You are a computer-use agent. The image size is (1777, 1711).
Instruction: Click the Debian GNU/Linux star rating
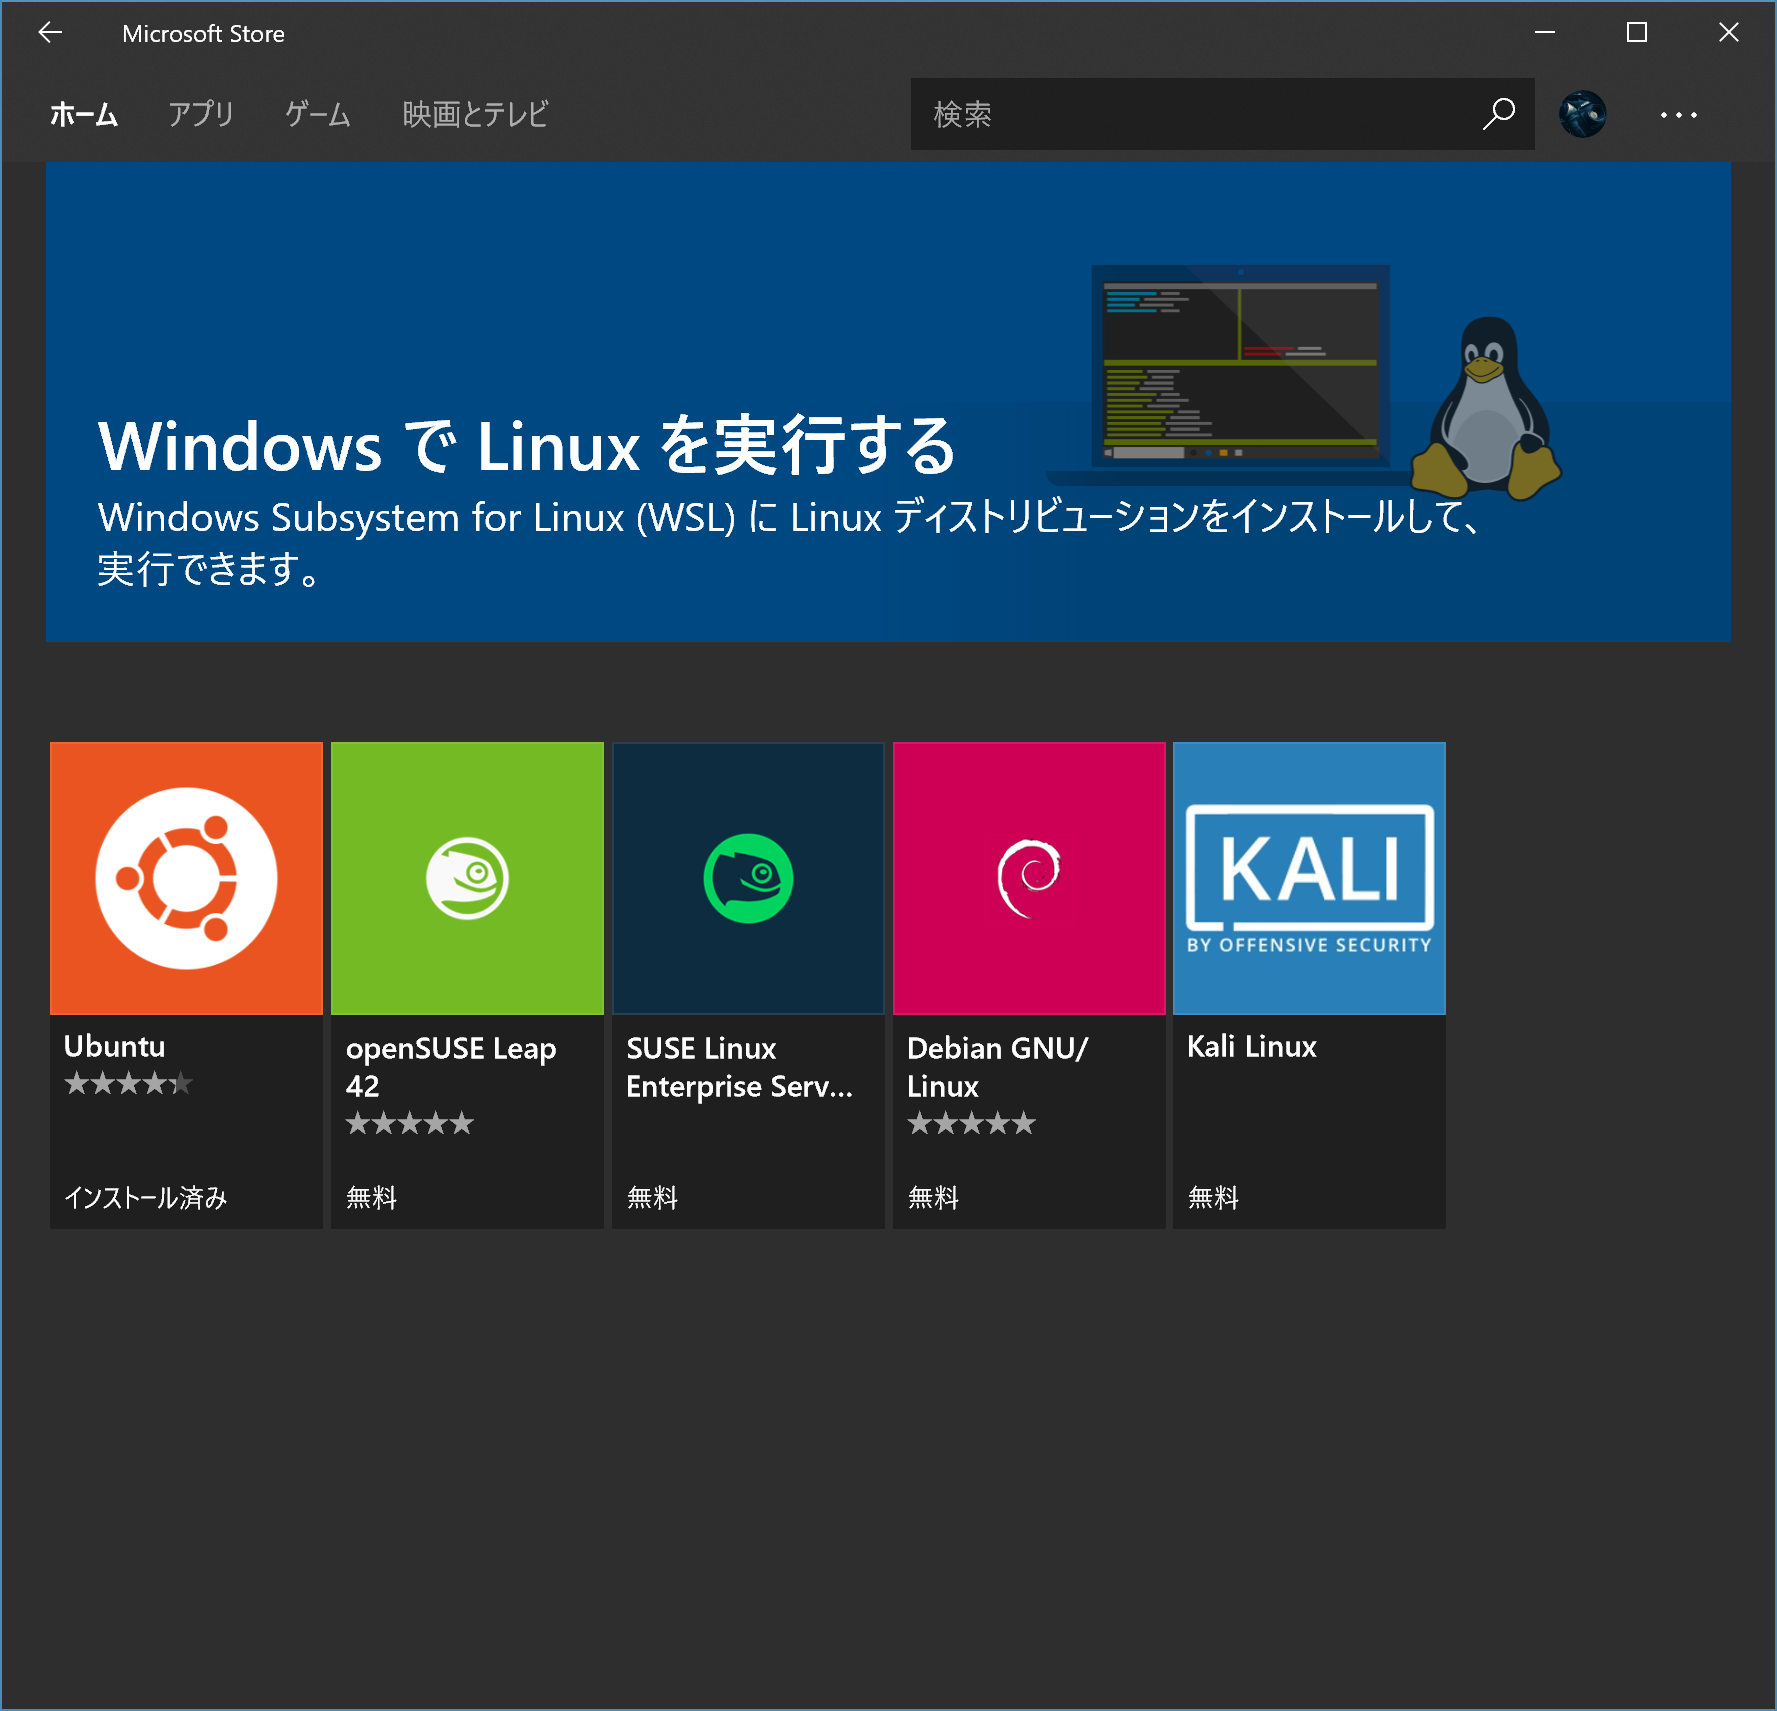[x=972, y=1123]
